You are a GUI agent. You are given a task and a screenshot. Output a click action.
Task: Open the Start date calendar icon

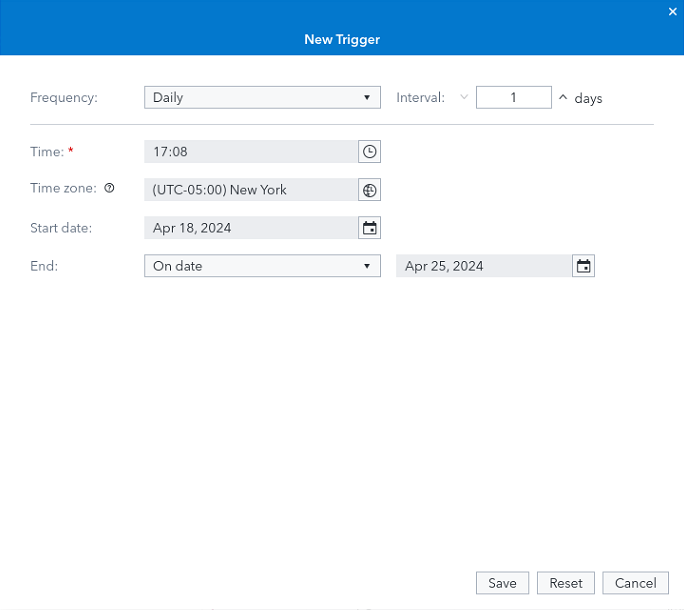click(x=369, y=228)
